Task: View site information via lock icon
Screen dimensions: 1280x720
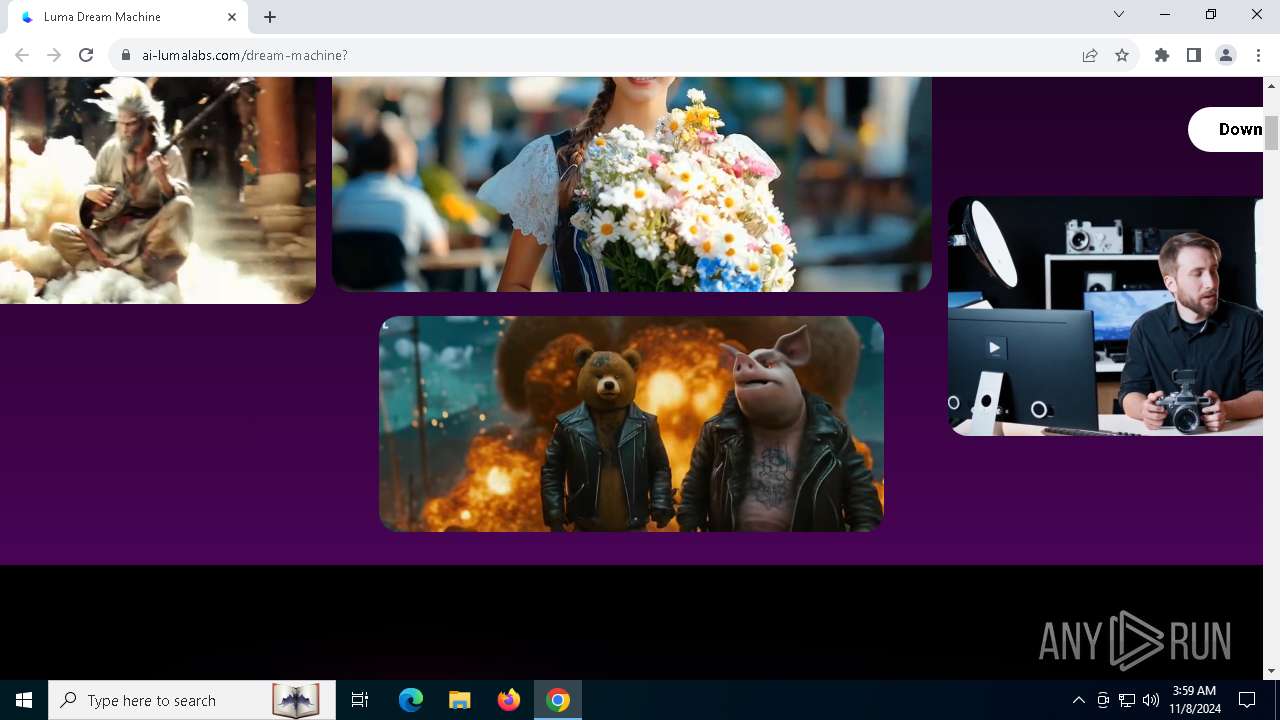Action: click(x=126, y=55)
